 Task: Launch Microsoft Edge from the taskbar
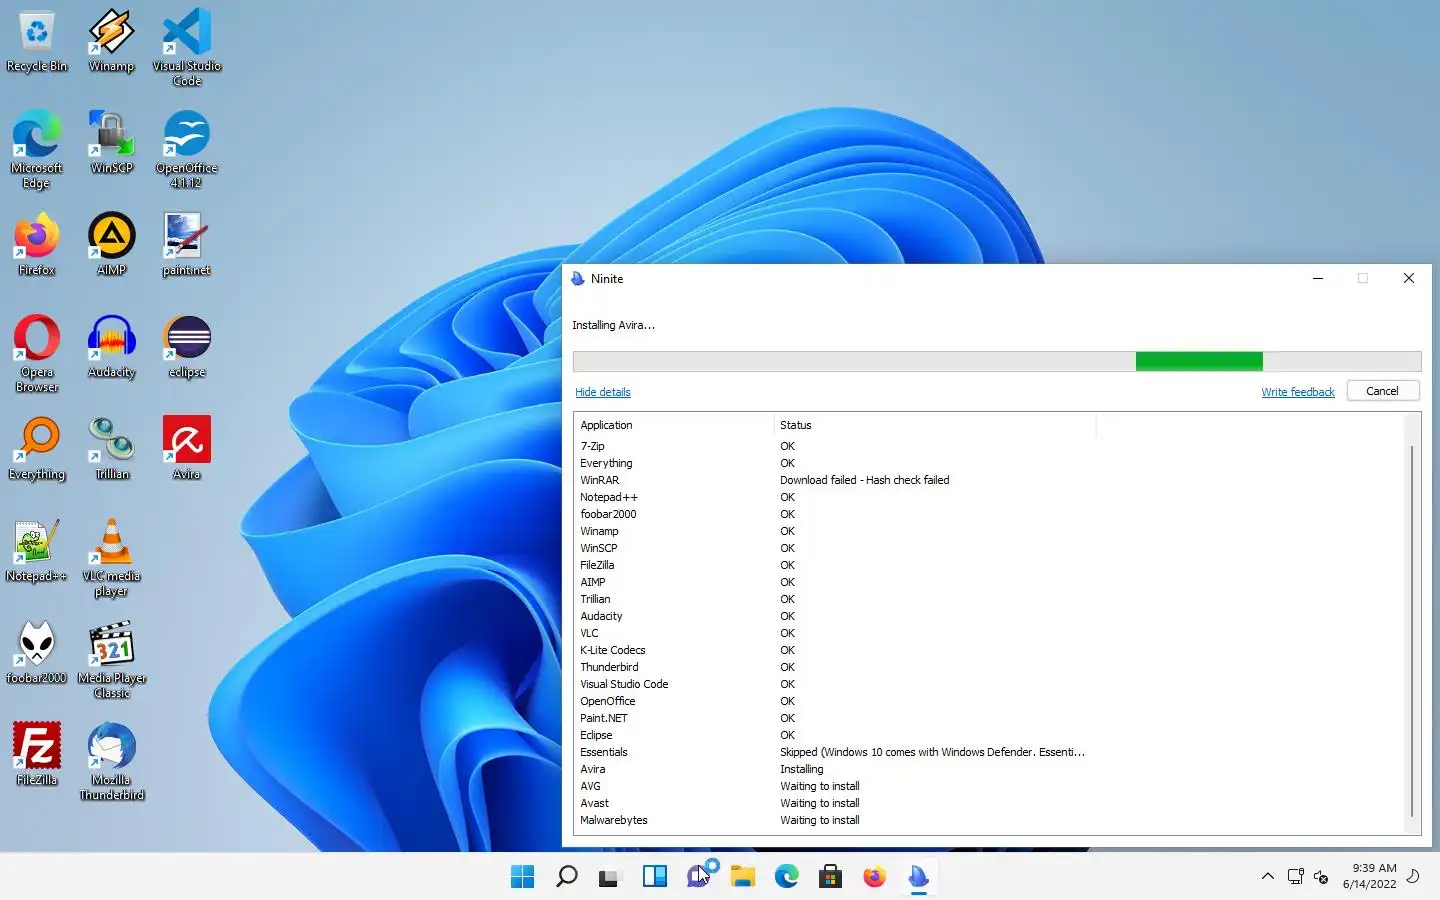[786, 877]
